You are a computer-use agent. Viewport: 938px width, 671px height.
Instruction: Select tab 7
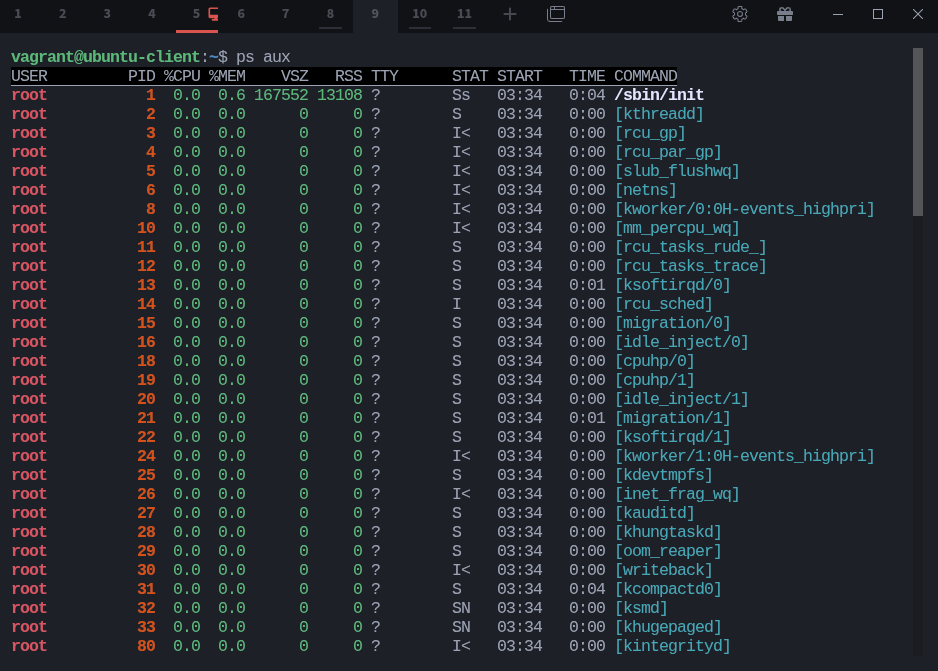[x=284, y=15]
